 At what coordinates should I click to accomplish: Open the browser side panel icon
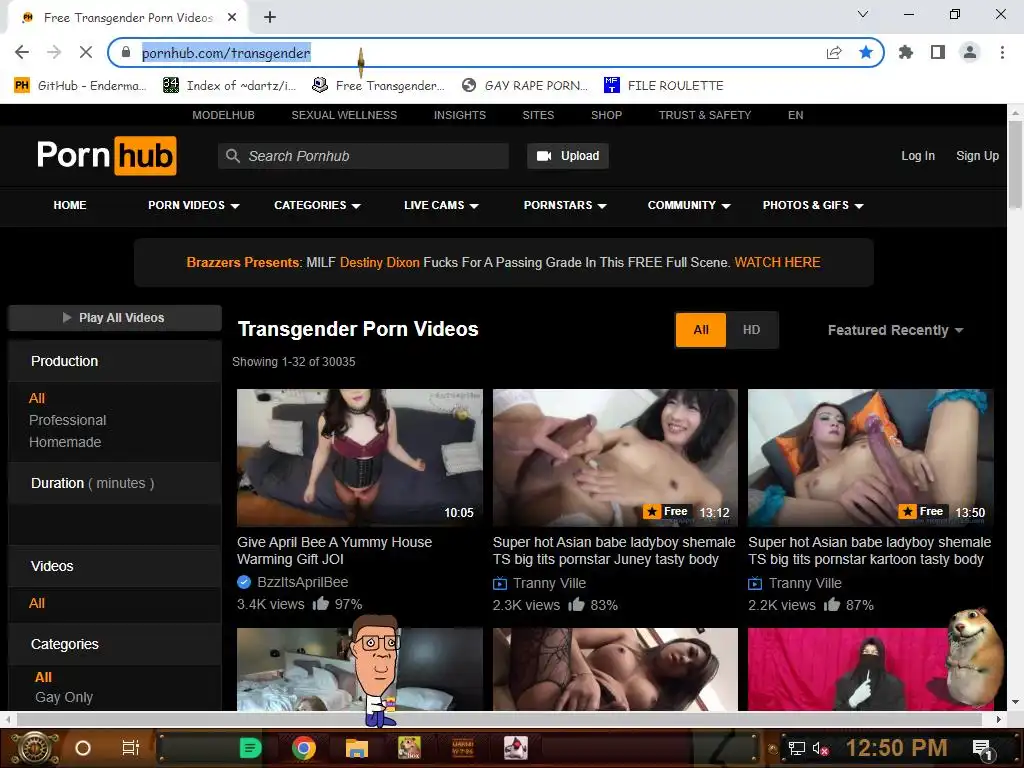(938, 52)
